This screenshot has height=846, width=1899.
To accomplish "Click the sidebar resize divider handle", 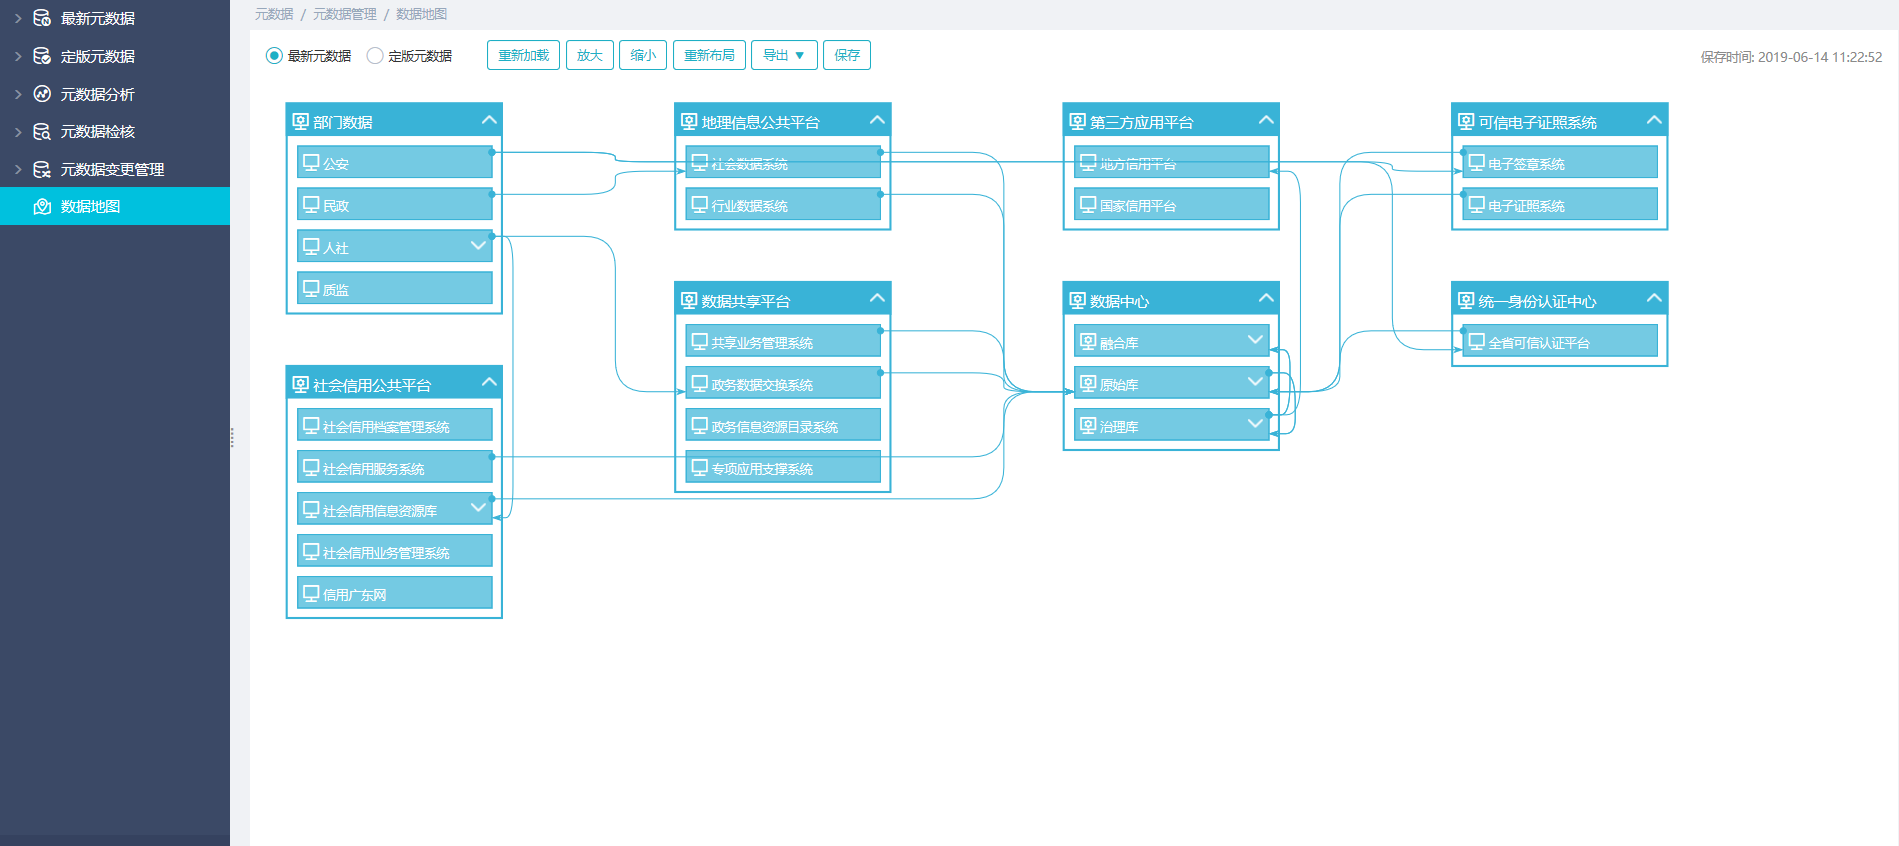I will tap(232, 437).
